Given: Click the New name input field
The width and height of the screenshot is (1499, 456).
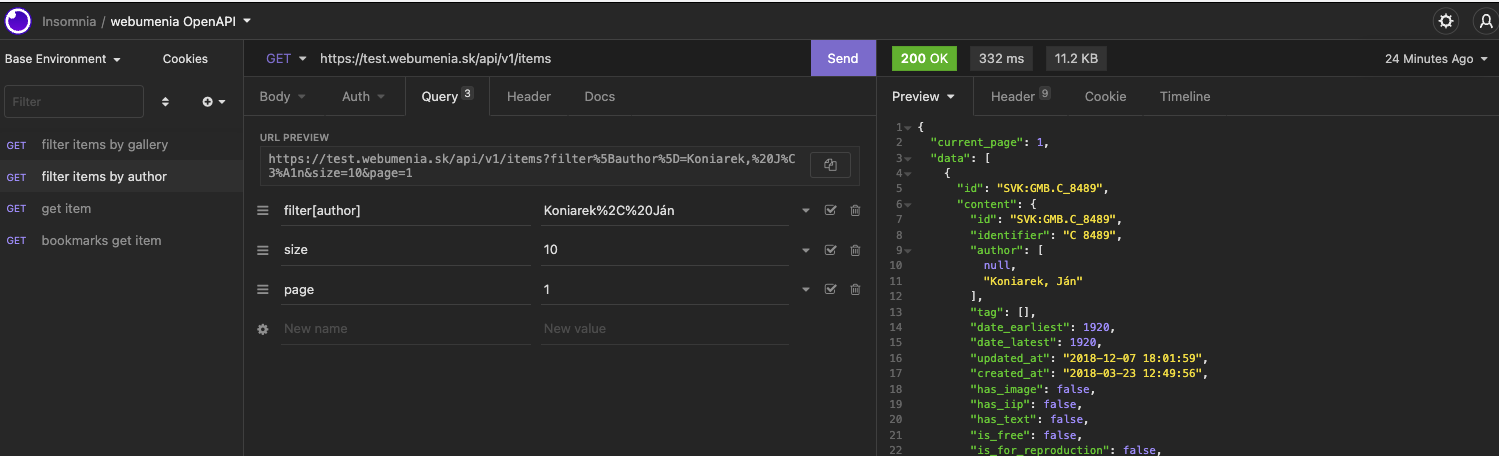Looking at the screenshot, I should 405,329.
